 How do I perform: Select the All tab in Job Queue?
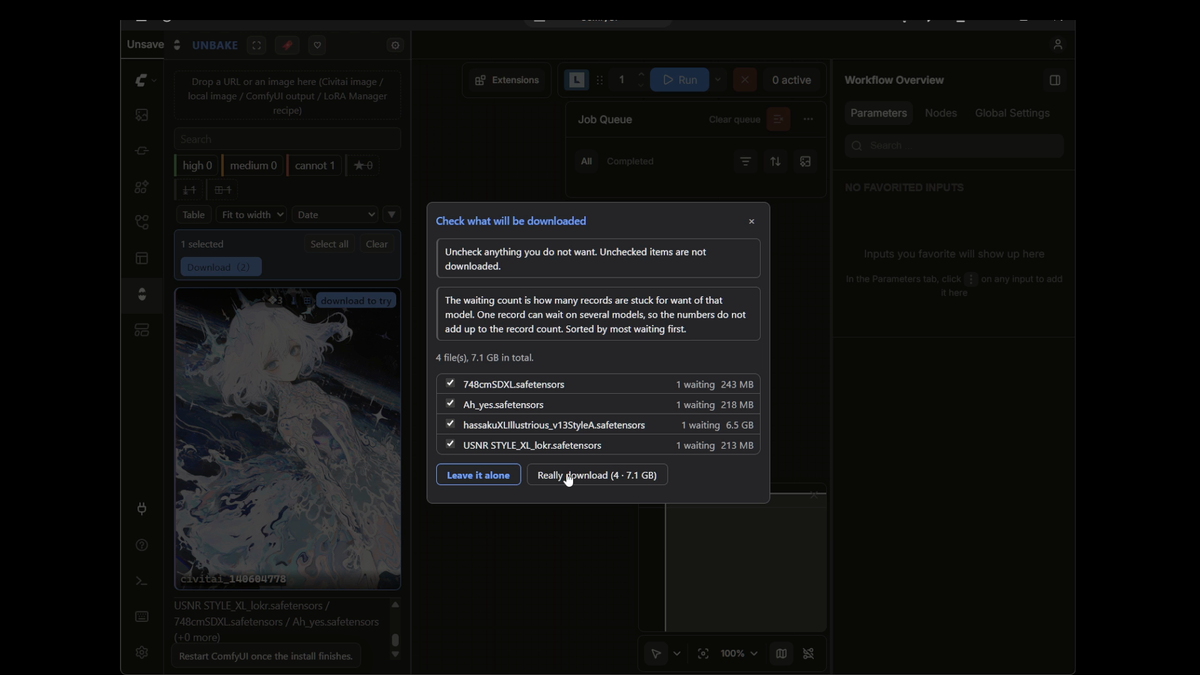[586, 161]
